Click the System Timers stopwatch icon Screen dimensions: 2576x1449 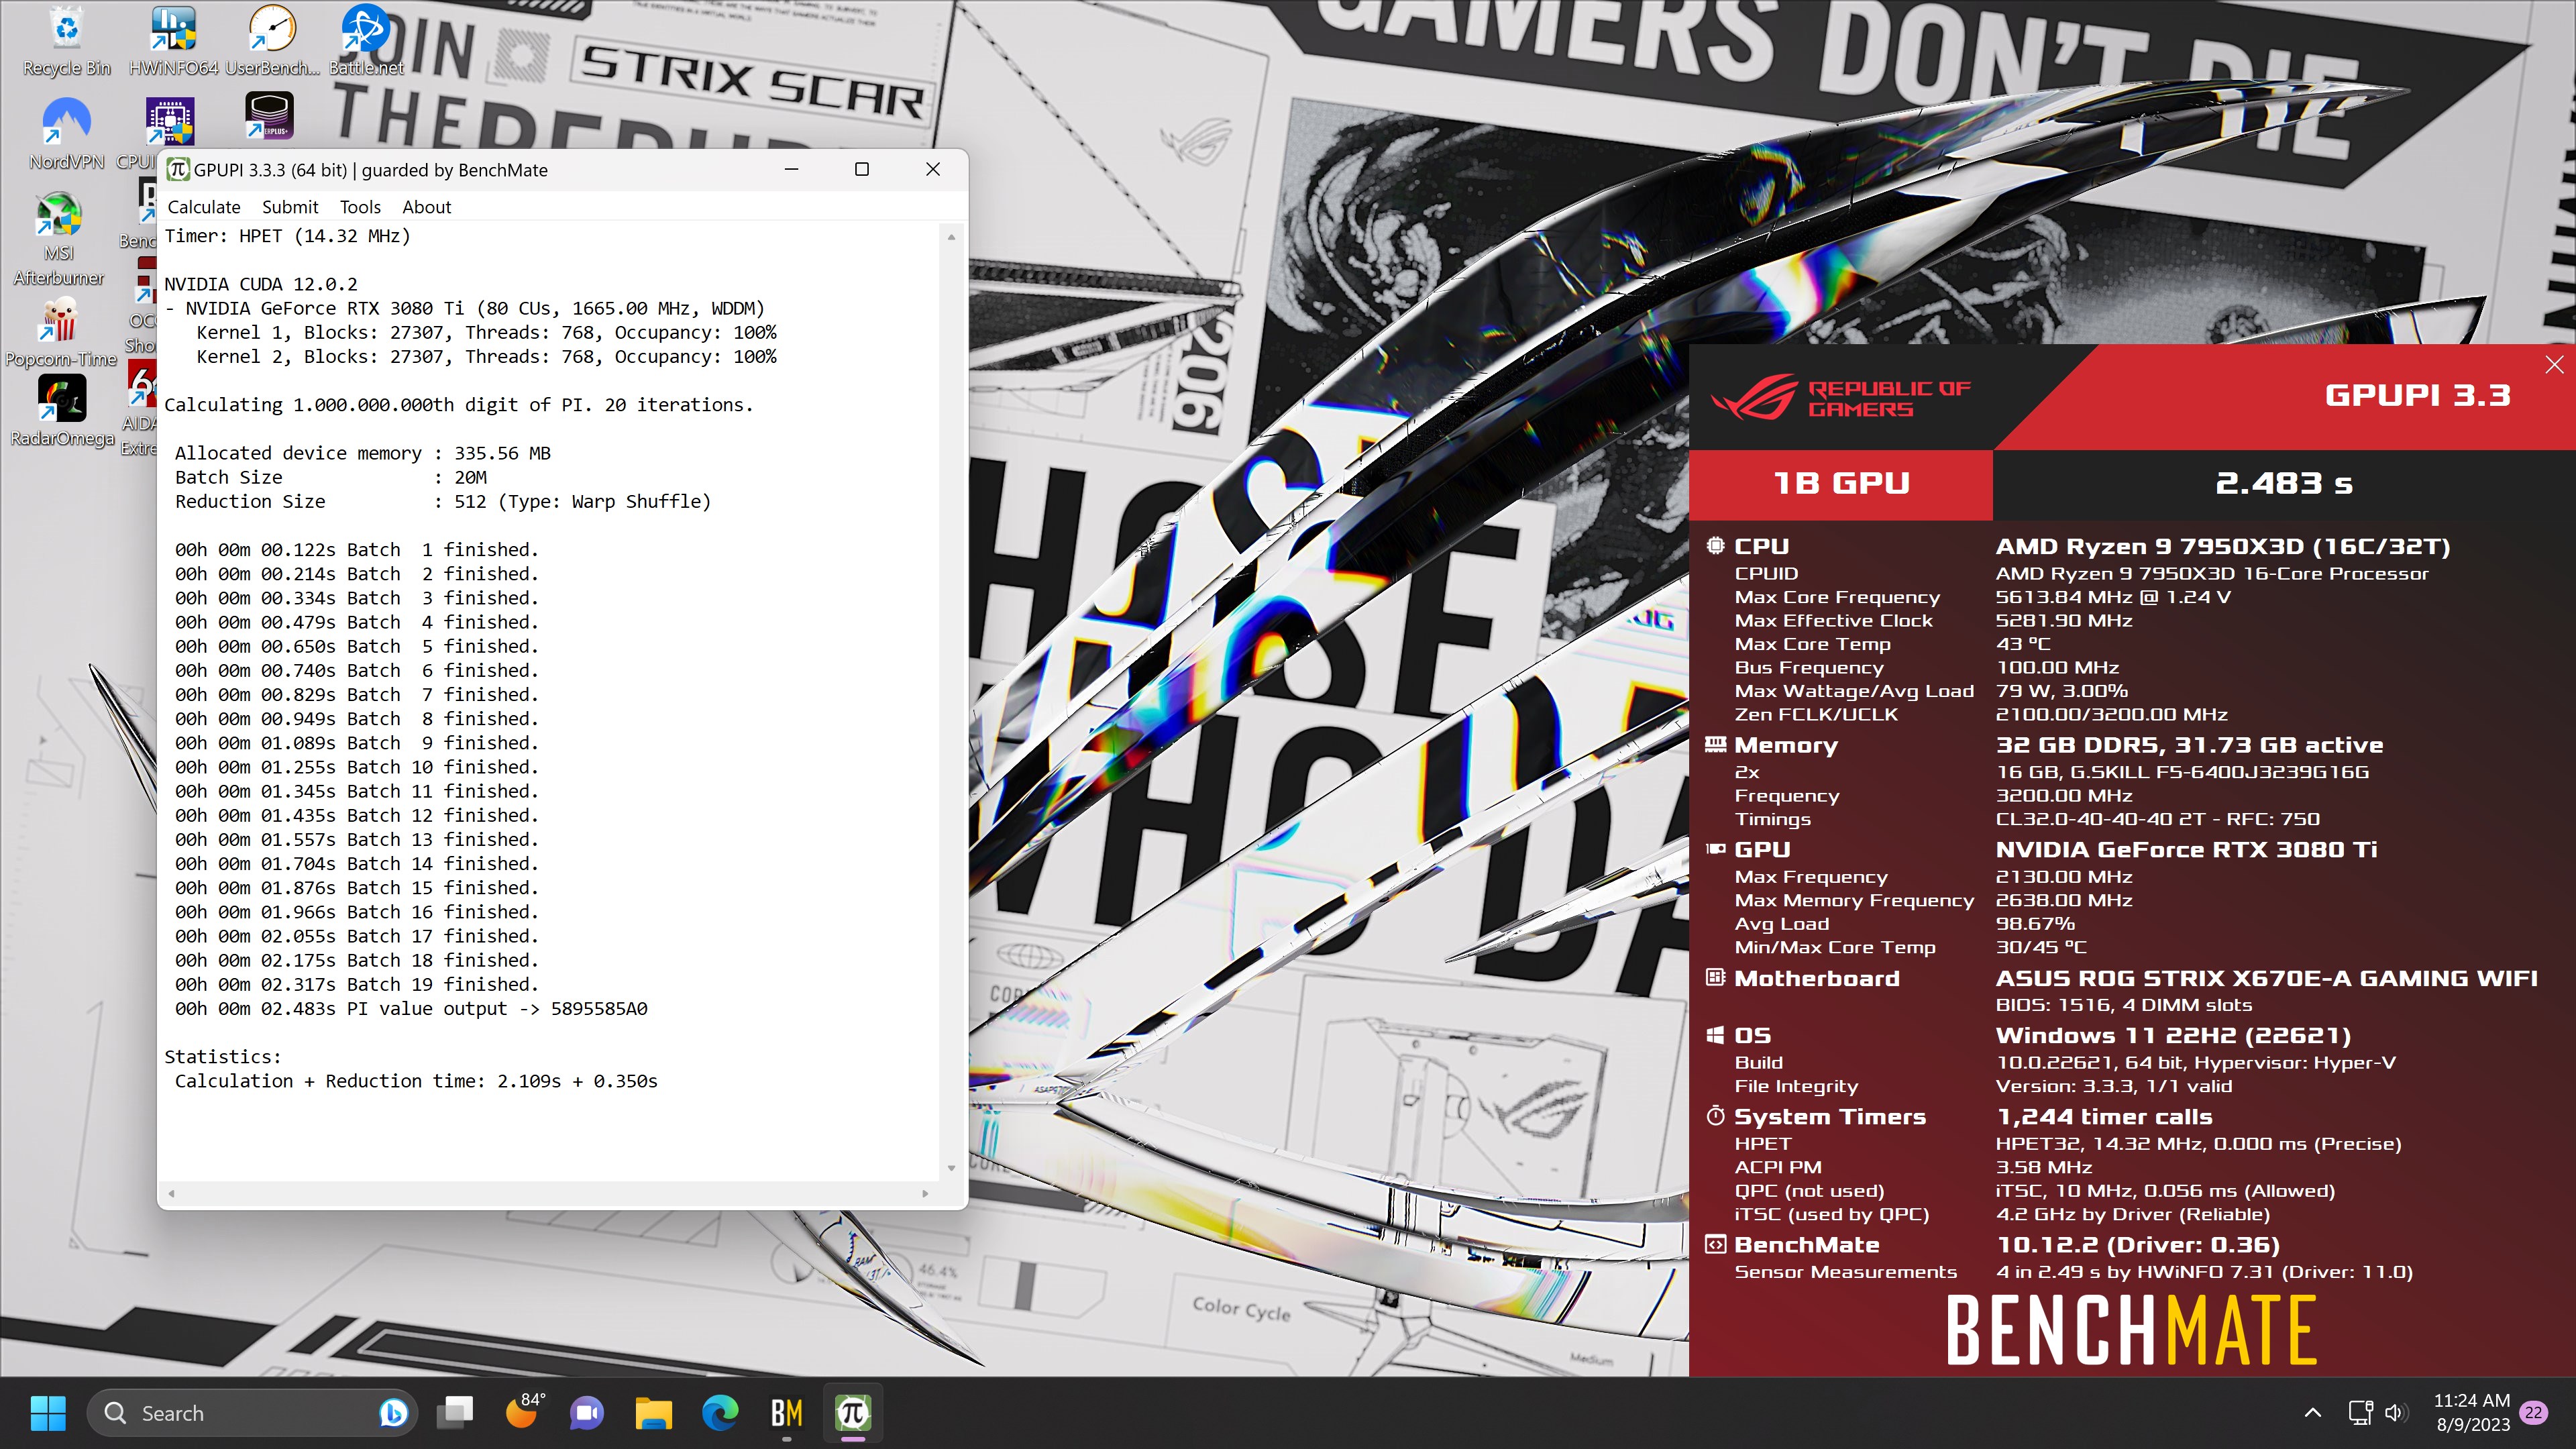pos(1715,1116)
